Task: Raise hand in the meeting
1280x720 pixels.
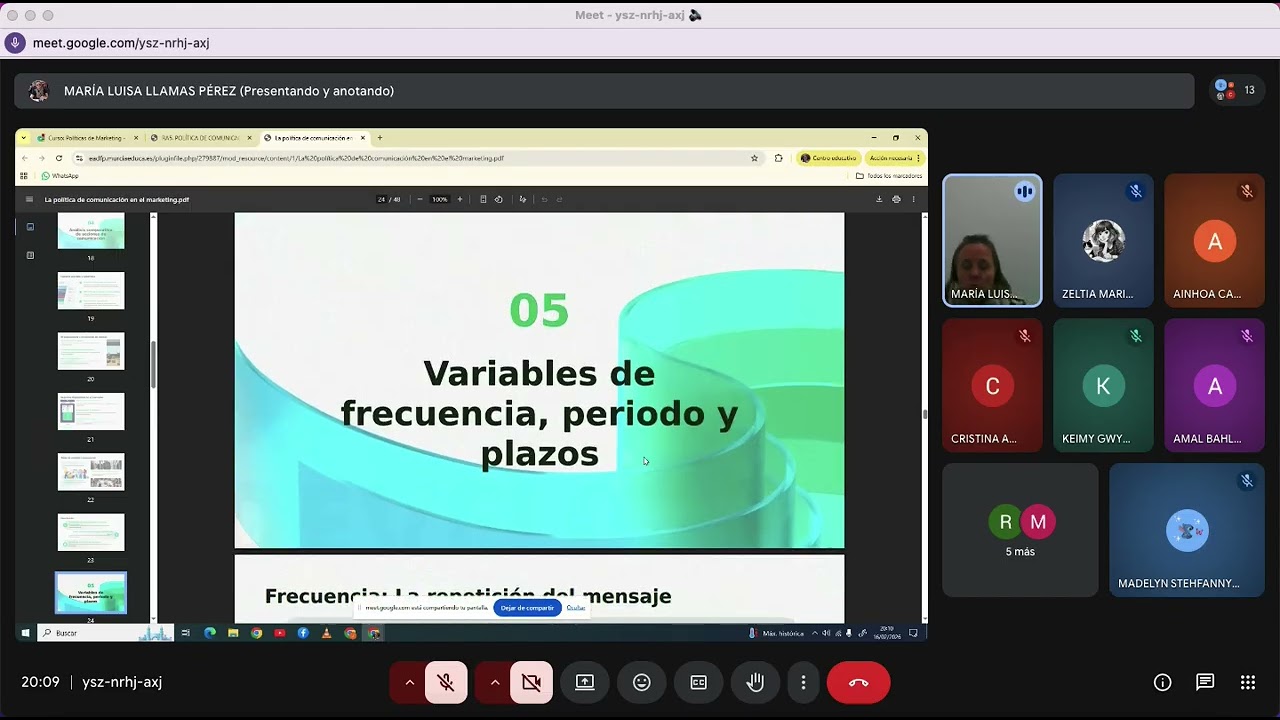Action: click(756, 682)
